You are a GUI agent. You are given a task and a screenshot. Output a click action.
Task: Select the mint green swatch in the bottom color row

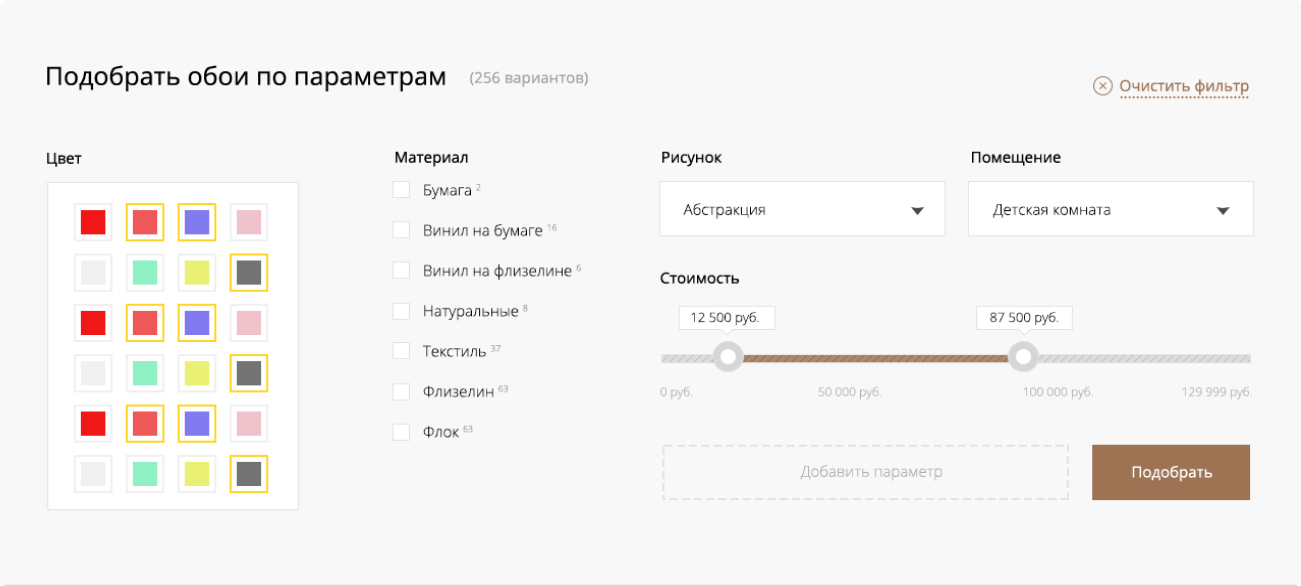coord(145,474)
